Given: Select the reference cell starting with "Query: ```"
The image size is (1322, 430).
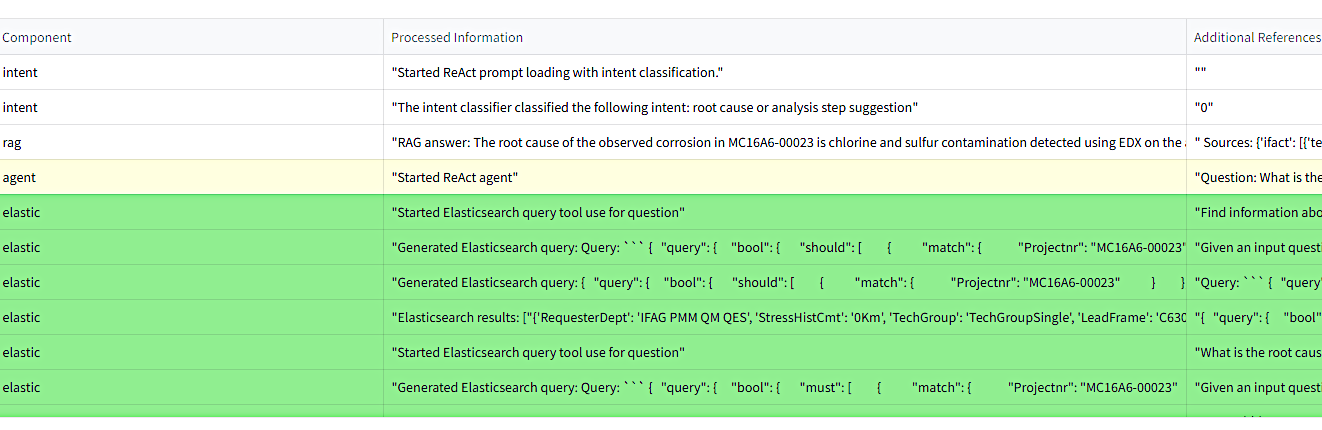Looking at the screenshot, I should 1254,283.
